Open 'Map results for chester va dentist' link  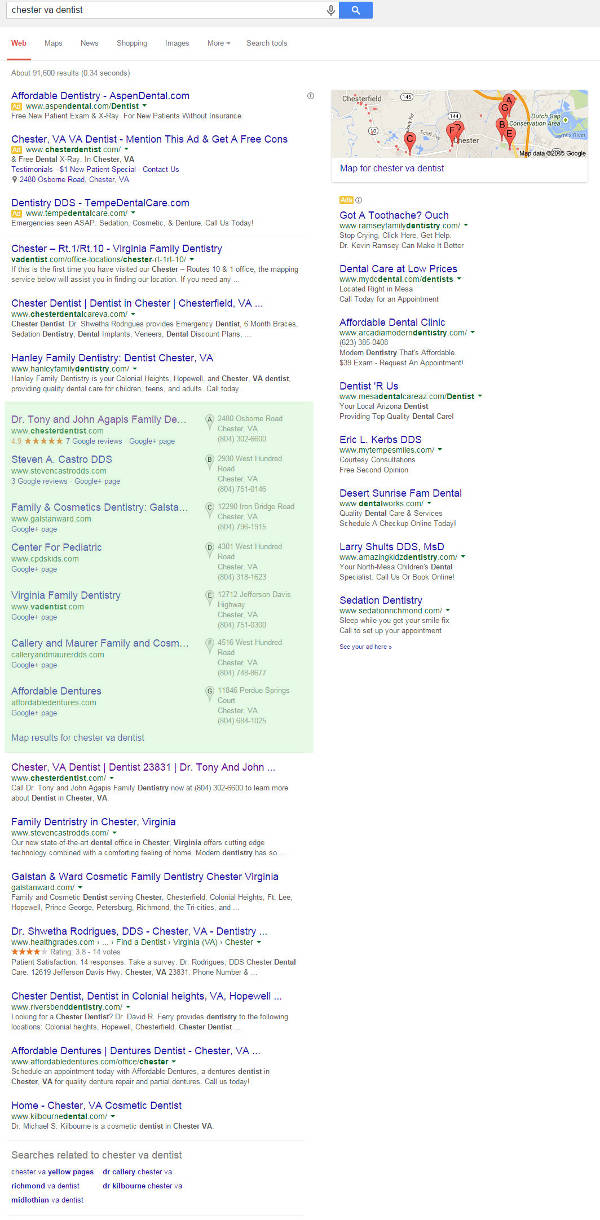pyautogui.click(x=78, y=737)
